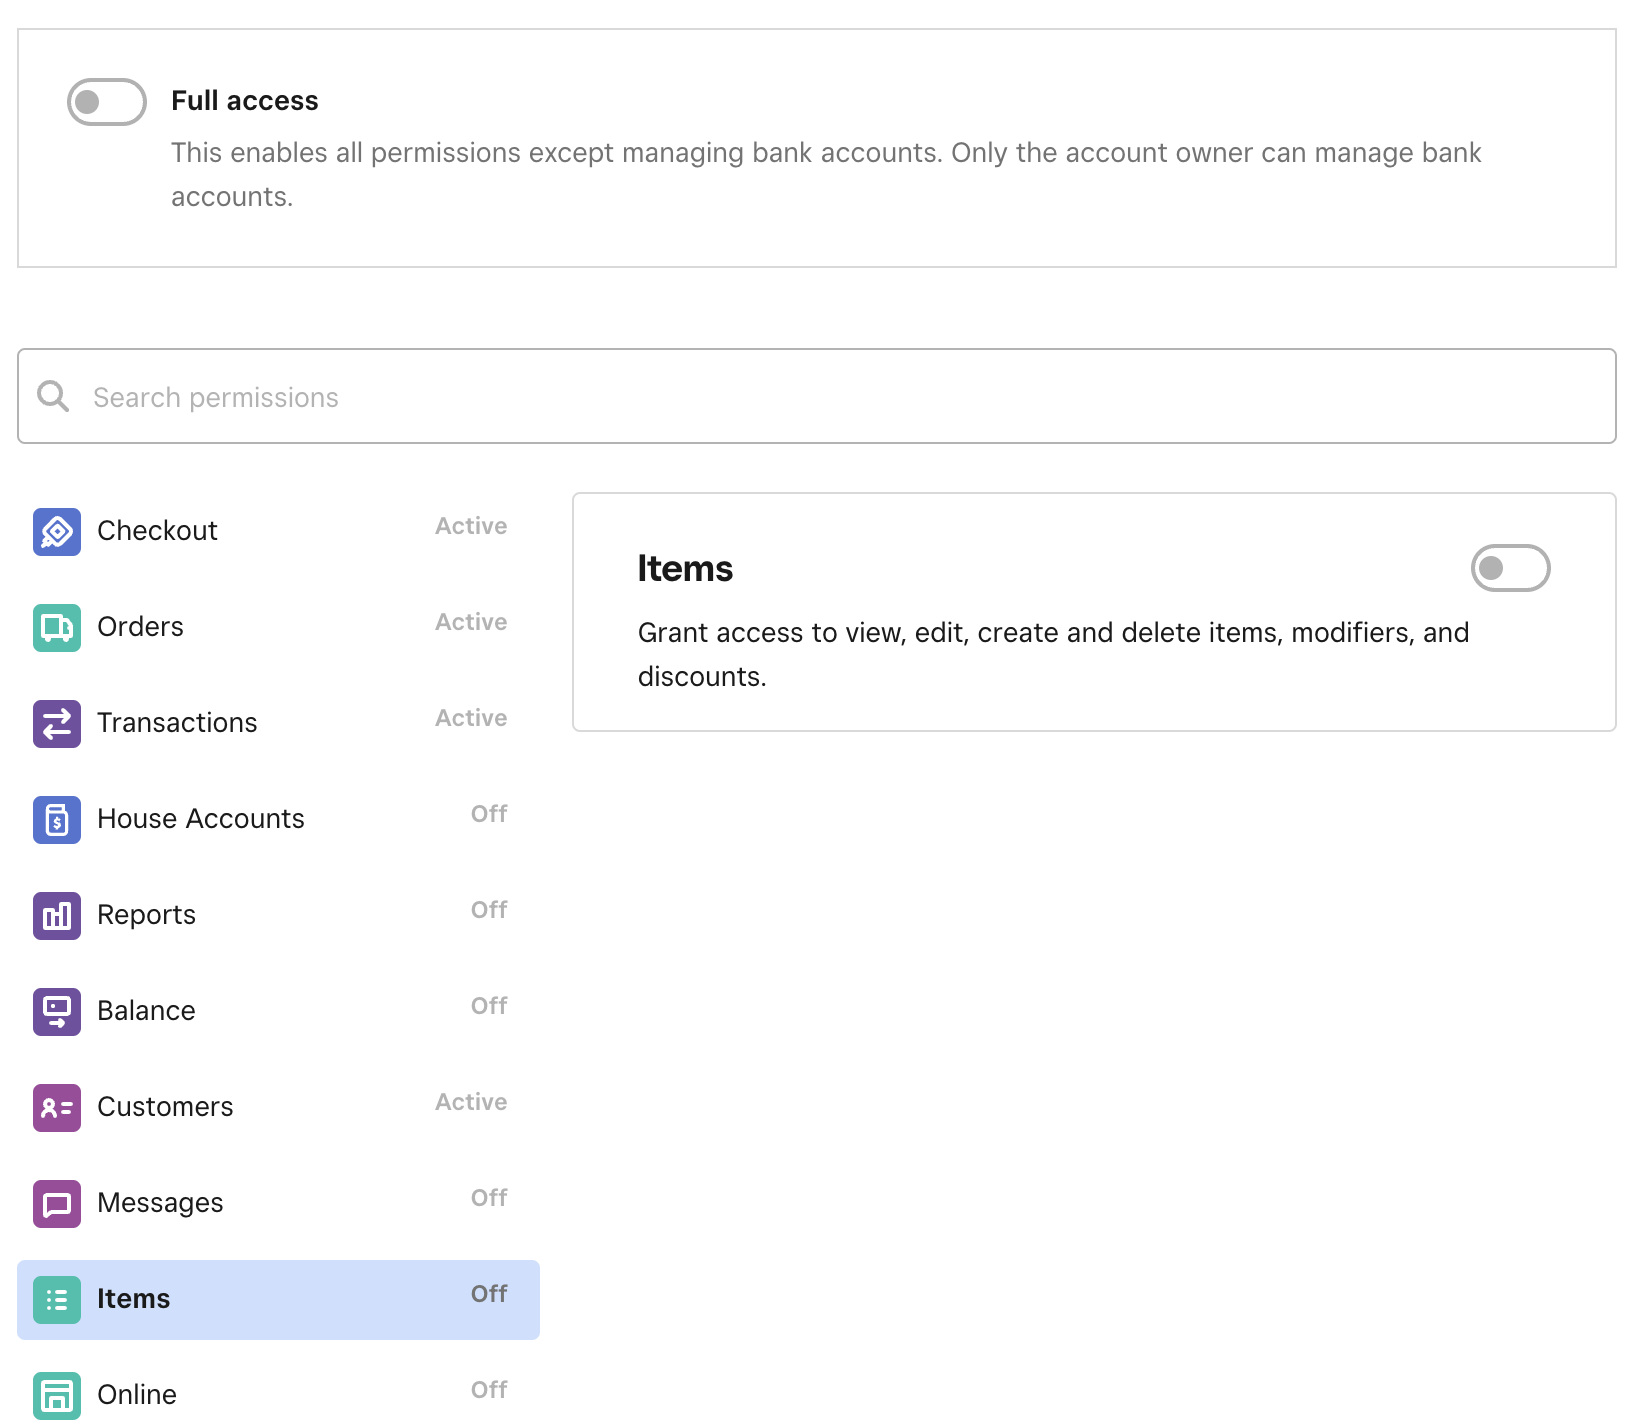Click the Off status beside Balance
Viewport: 1645px width, 1428px height.
[489, 1006]
